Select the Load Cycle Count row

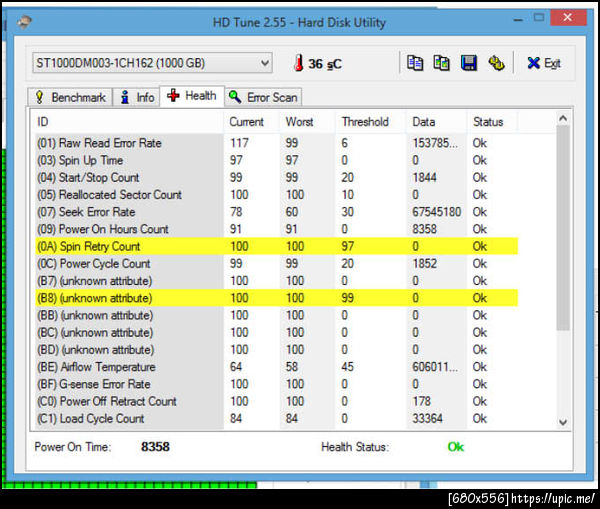(276, 419)
